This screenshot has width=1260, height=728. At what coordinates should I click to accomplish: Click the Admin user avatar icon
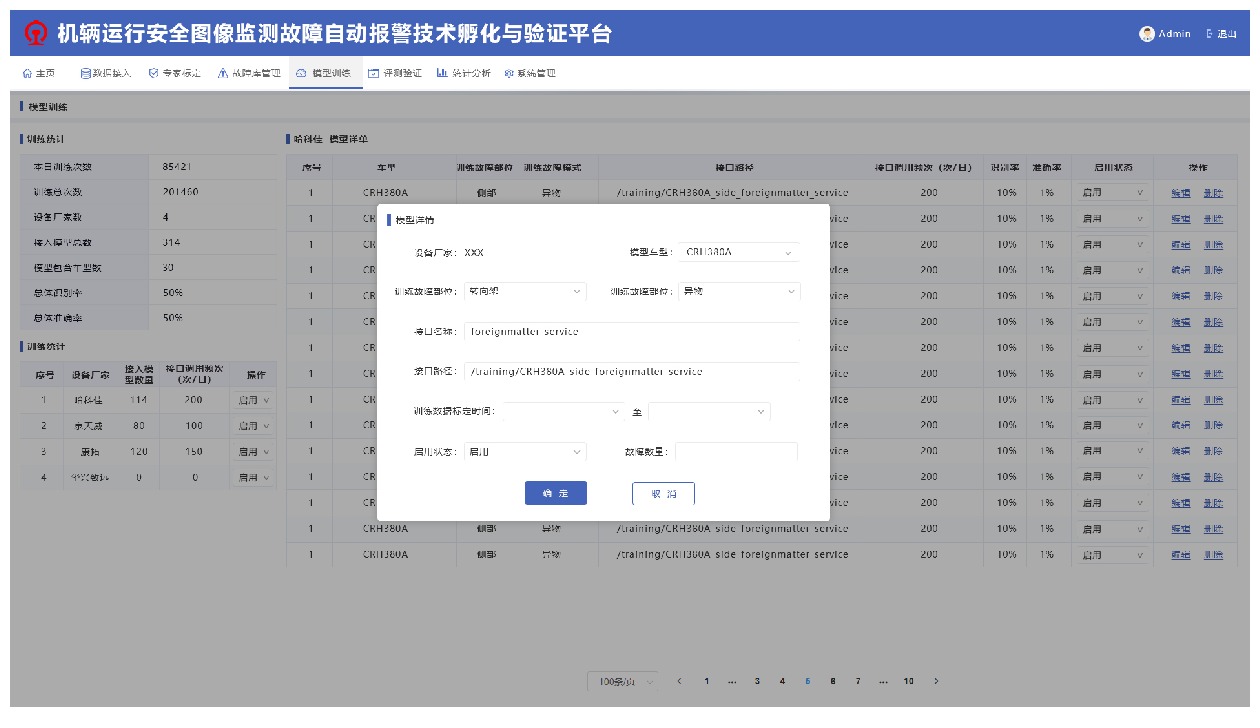(1146, 34)
